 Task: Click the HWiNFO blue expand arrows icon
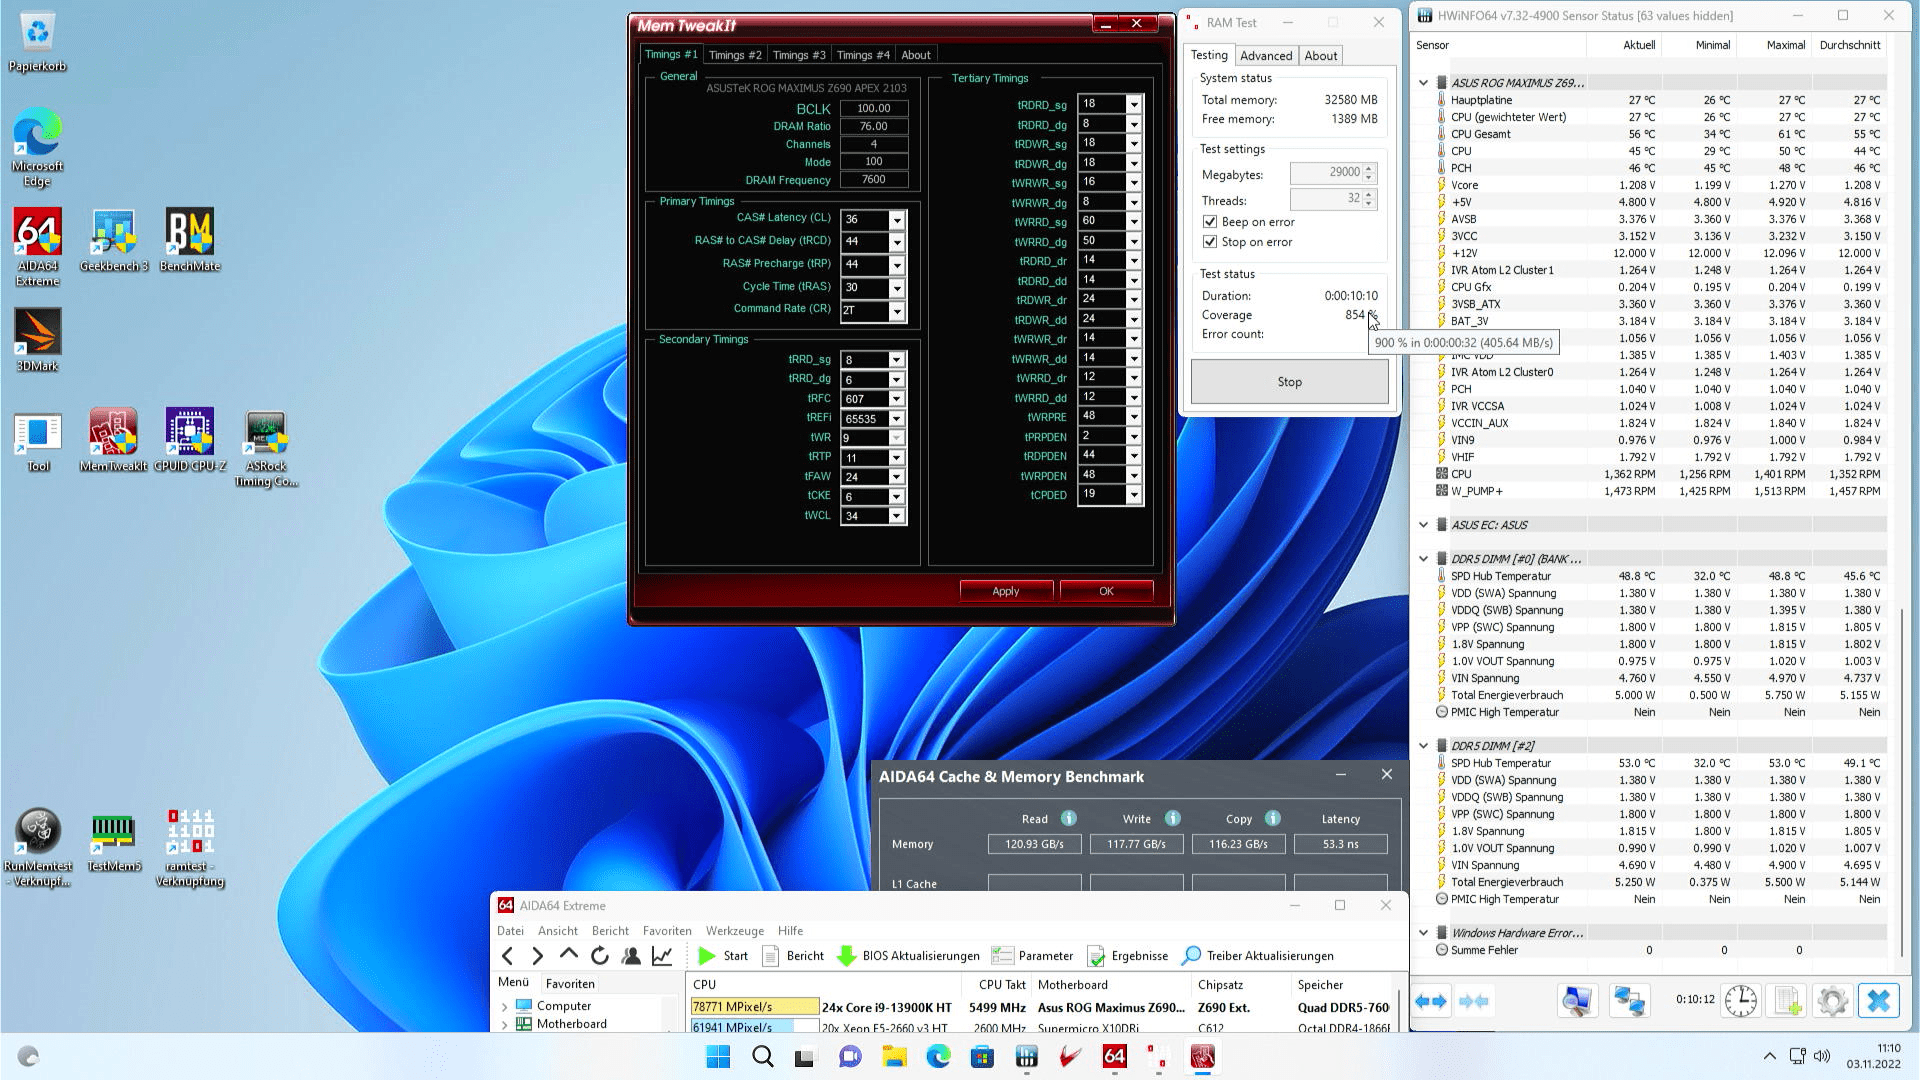(1431, 1001)
